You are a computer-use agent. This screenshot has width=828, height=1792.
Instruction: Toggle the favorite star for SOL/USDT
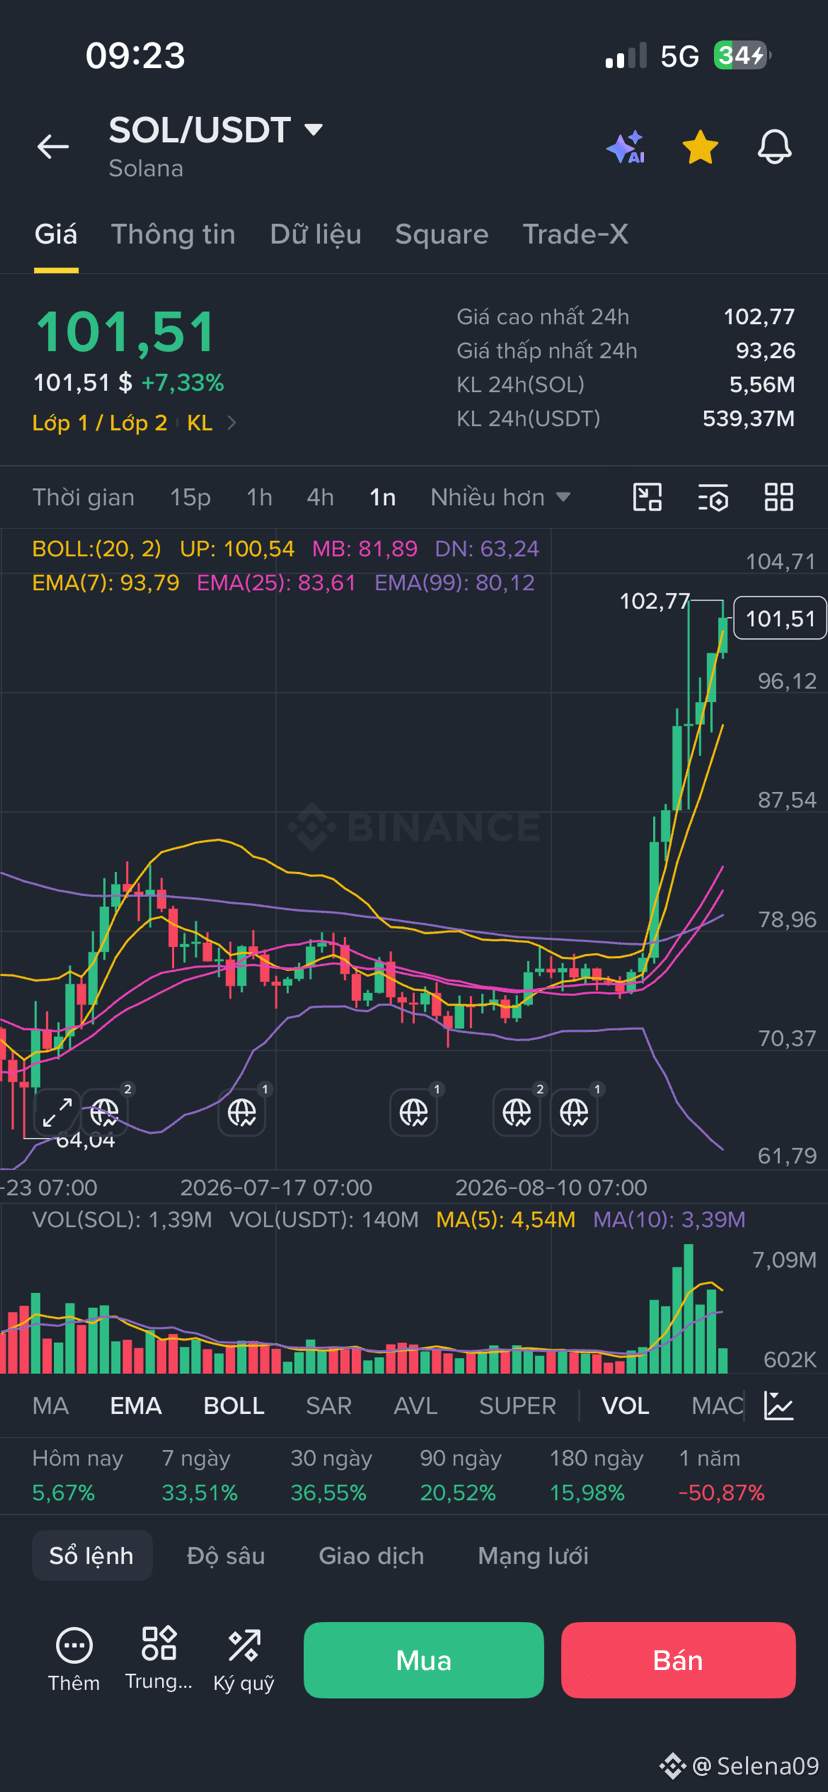(700, 147)
